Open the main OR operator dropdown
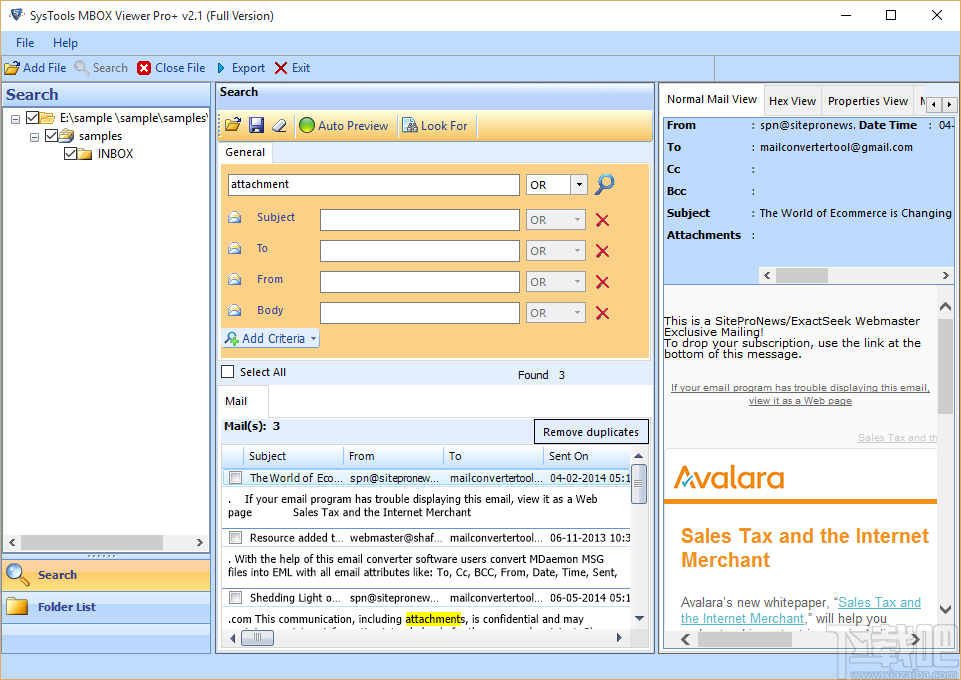The width and height of the screenshot is (961, 680). tap(579, 184)
